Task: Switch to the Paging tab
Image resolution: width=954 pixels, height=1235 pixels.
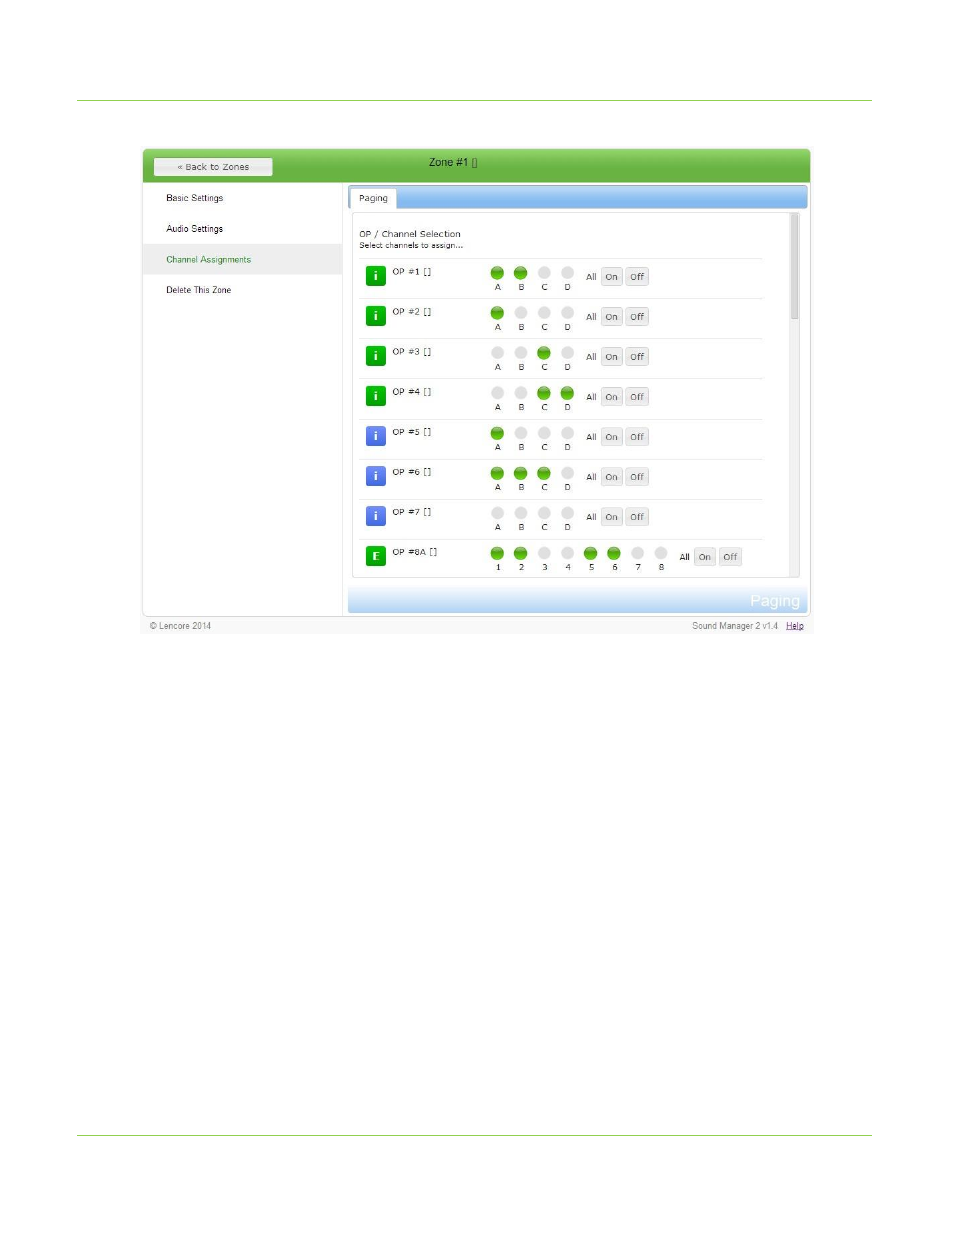Action: click(373, 198)
